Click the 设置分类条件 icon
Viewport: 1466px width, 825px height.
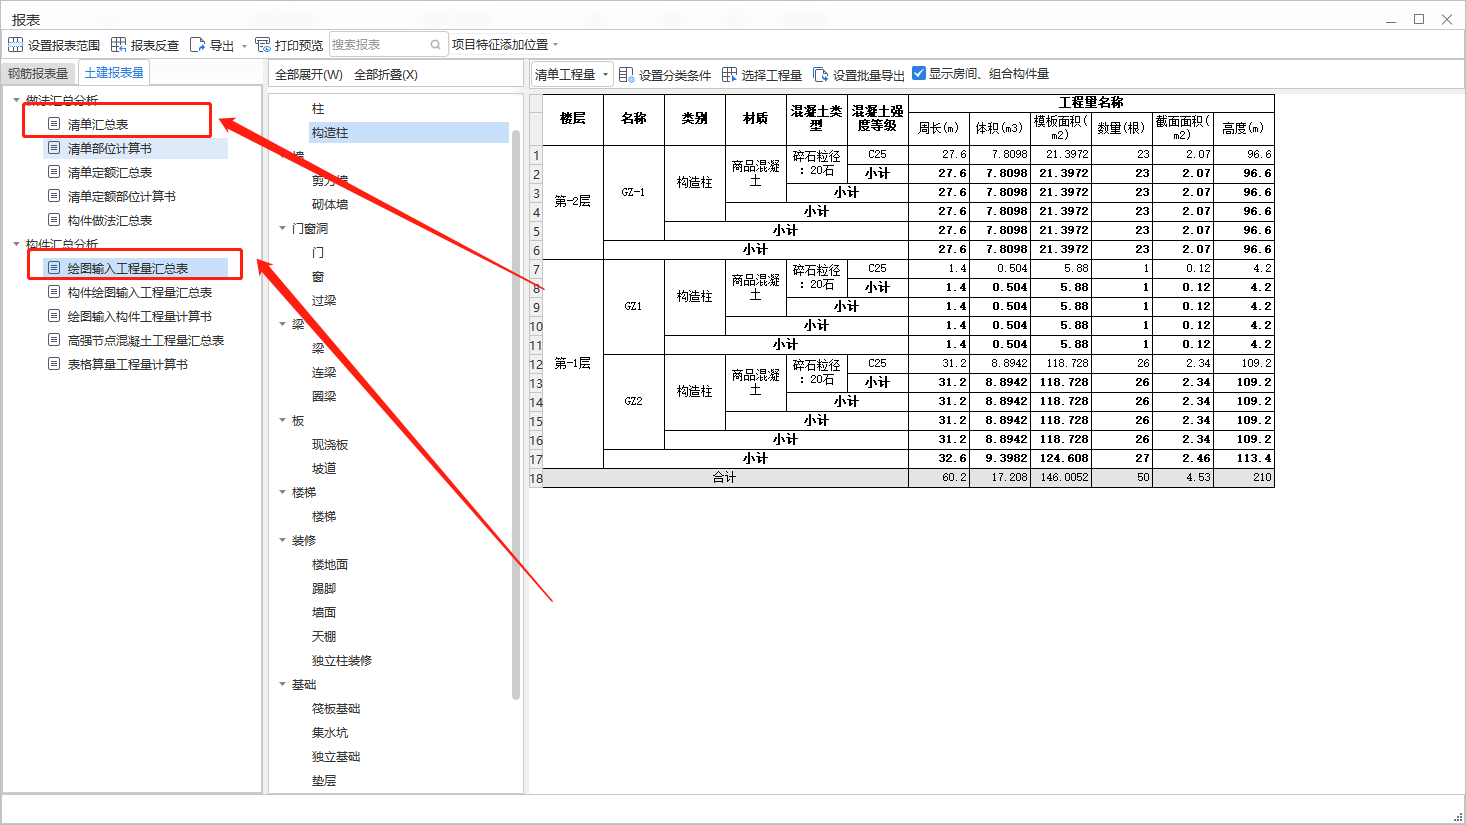click(x=626, y=75)
